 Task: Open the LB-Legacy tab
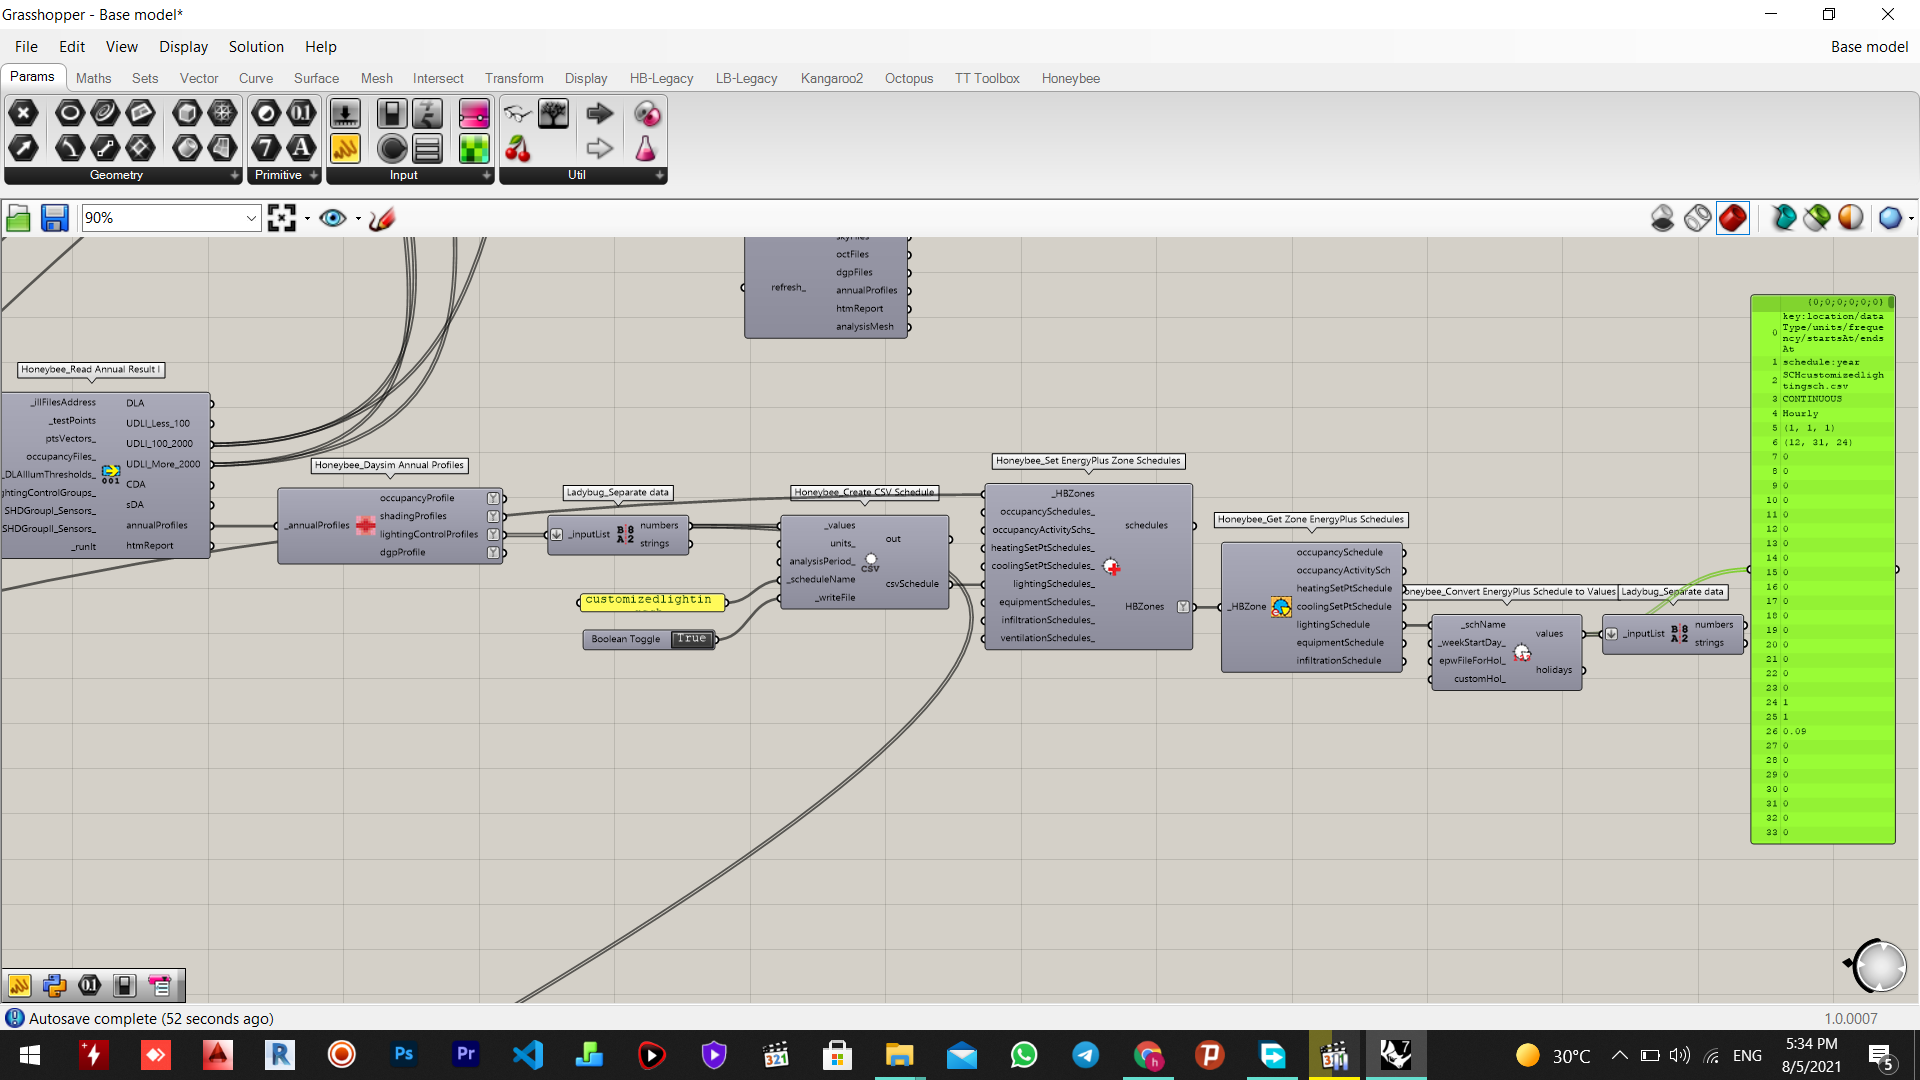tap(746, 78)
